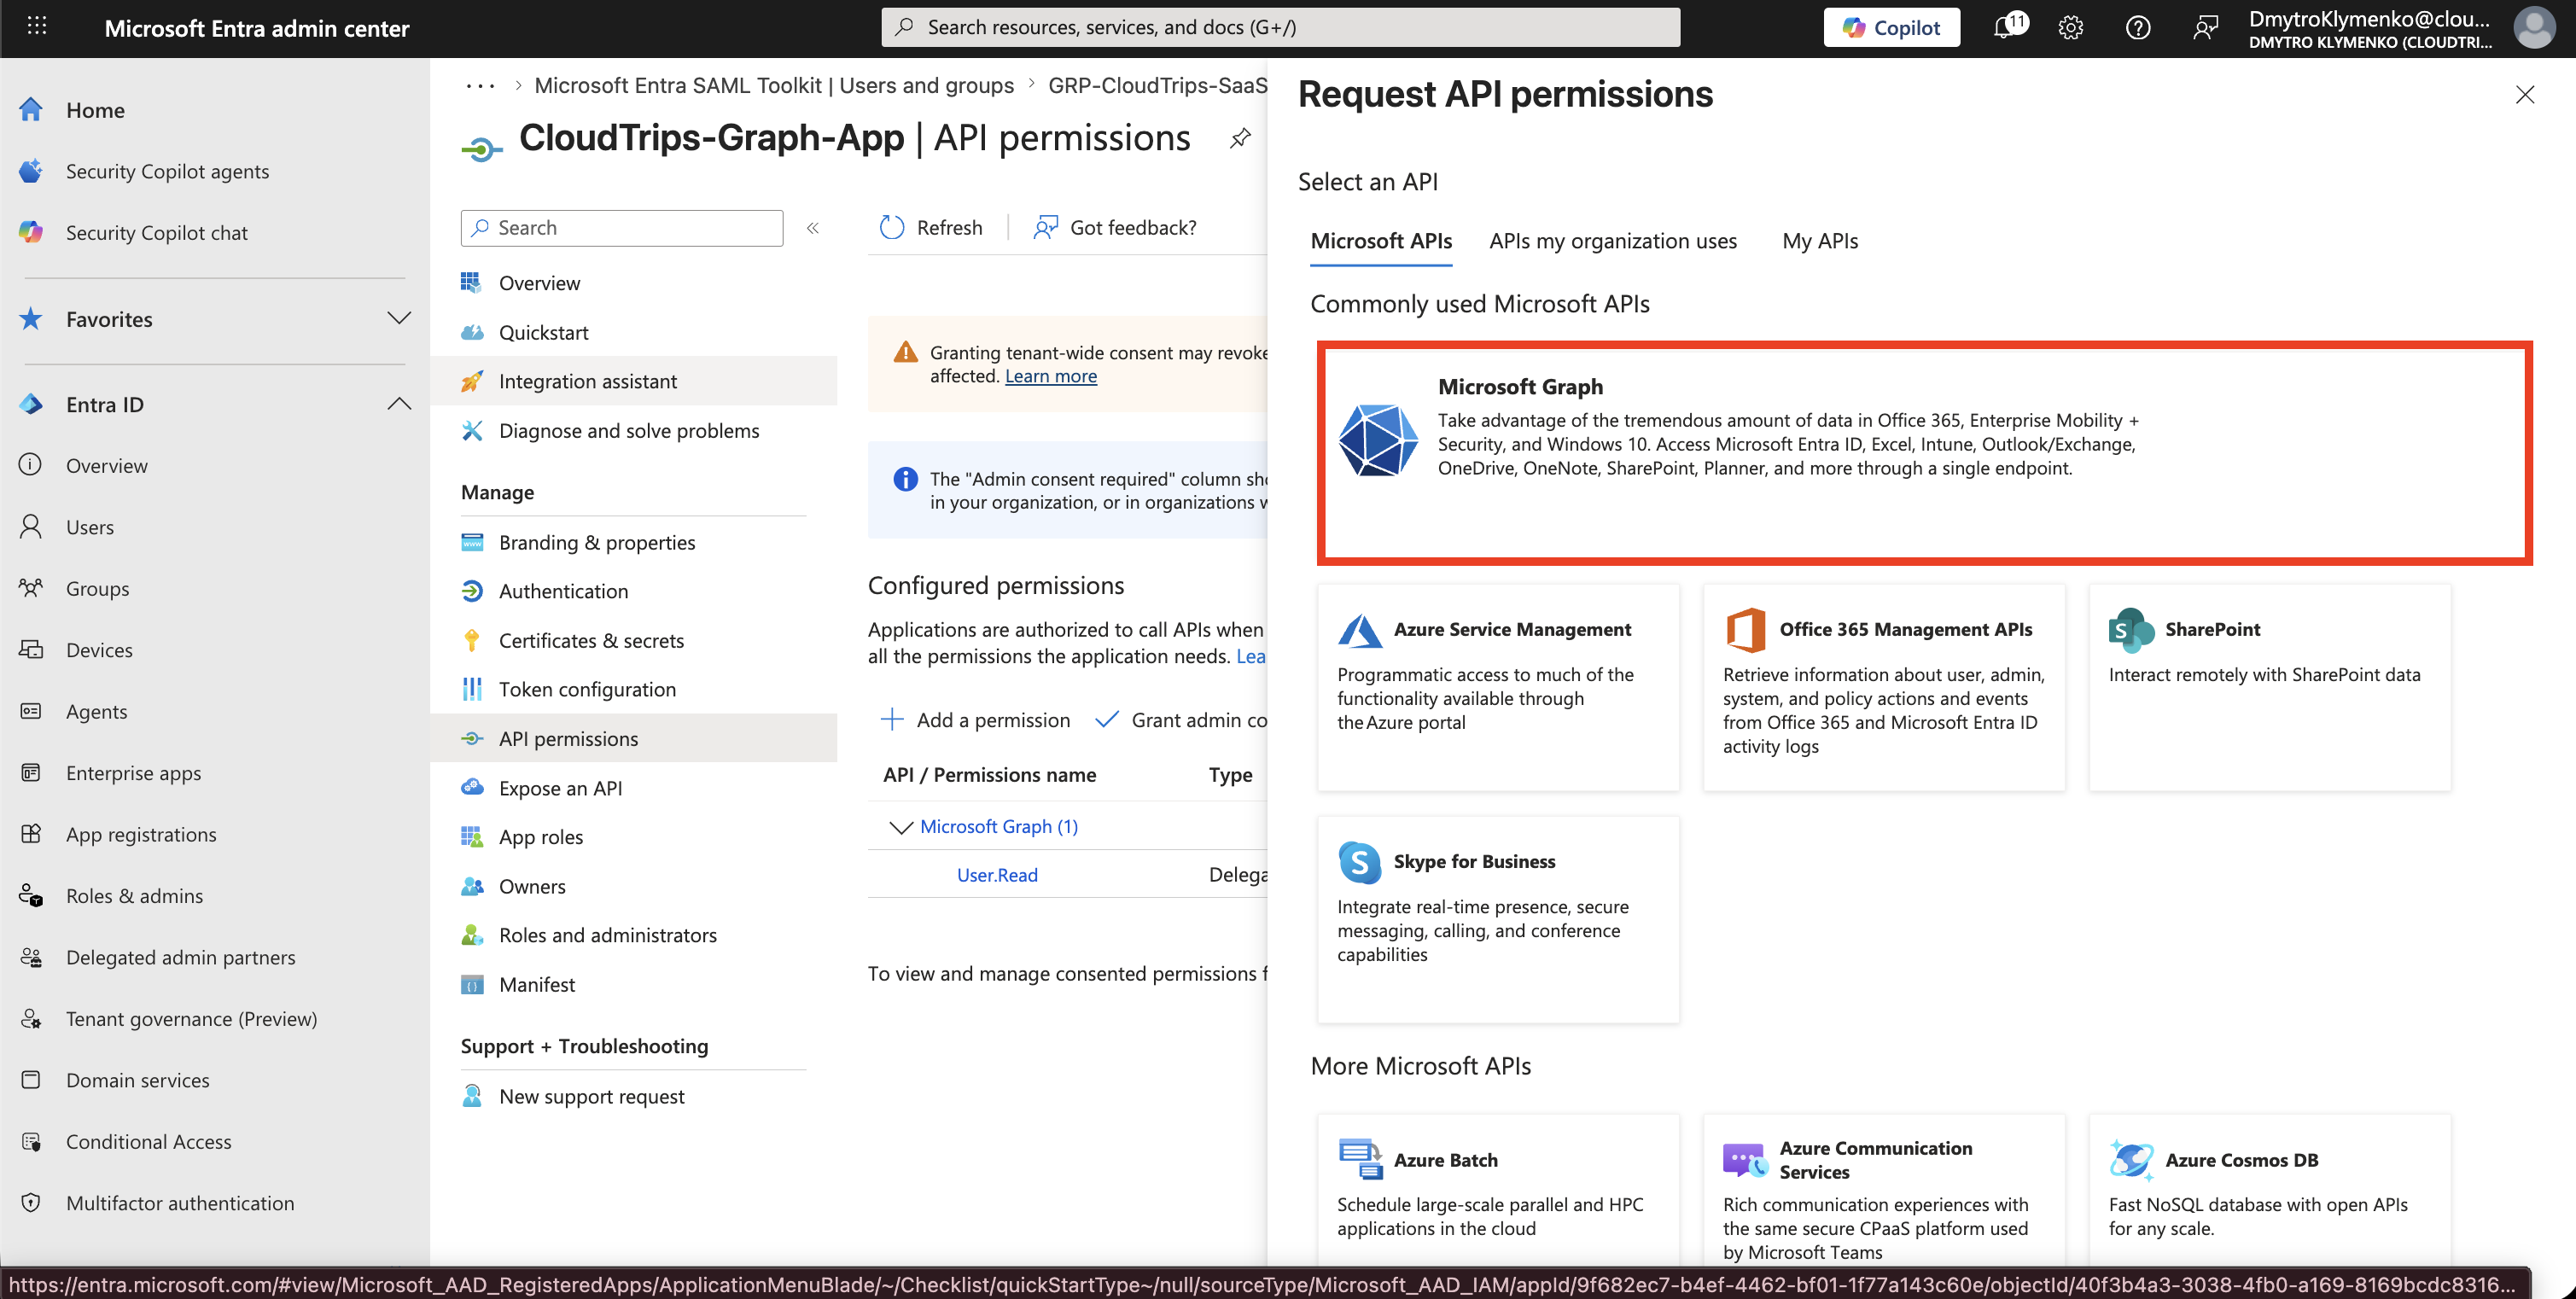Collapse Microsoft Graph (1) permissions group
The image size is (2576, 1299).
coord(900,827)
